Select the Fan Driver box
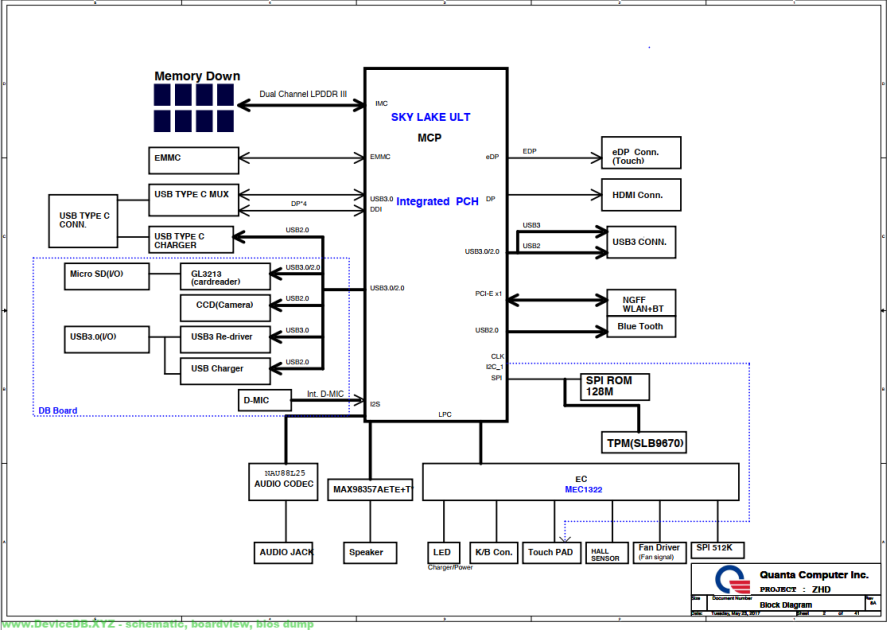894x630 pixels. tap(659, 552)
